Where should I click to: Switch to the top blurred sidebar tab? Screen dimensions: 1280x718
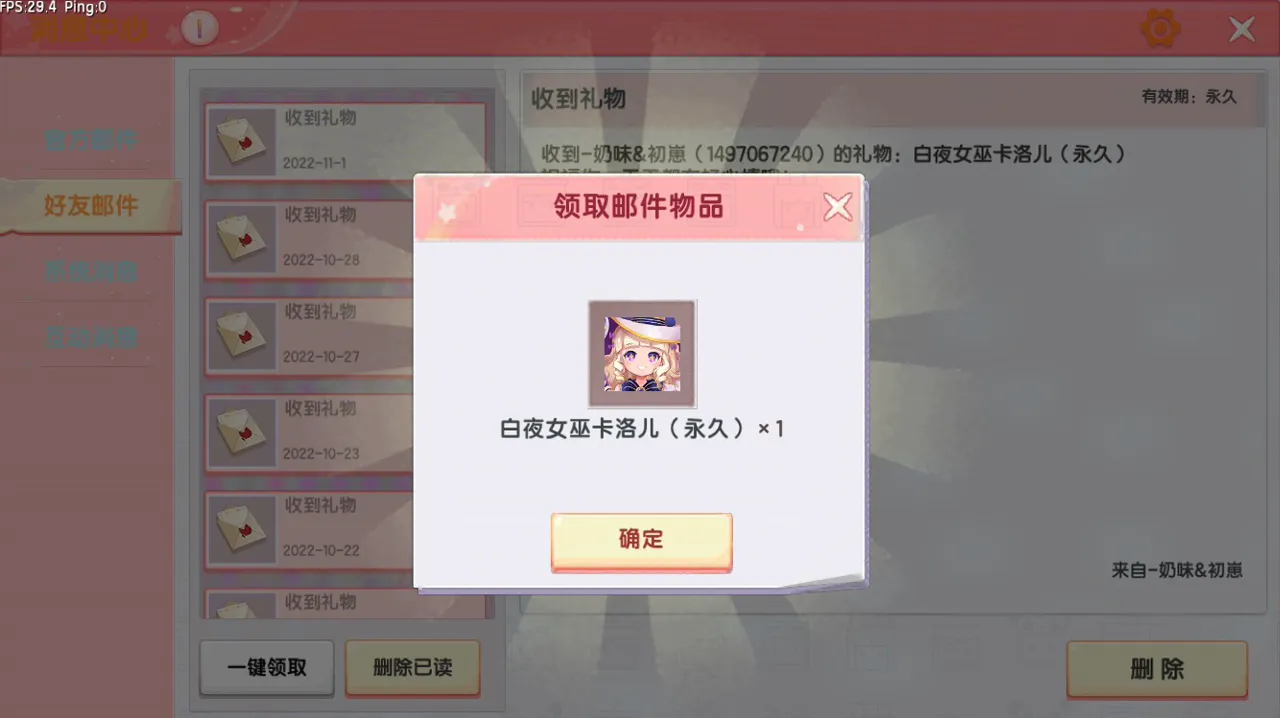[x=90, y=140]
